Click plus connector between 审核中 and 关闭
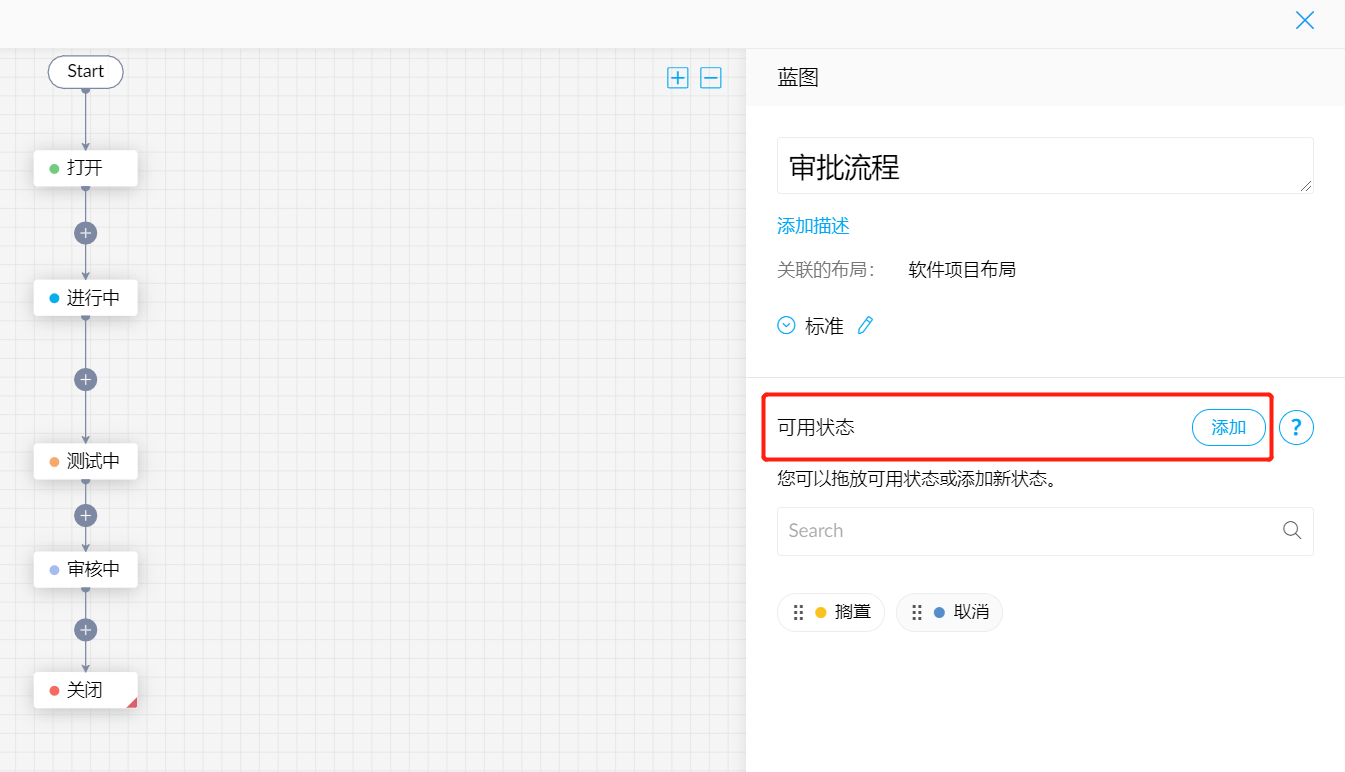Image resolution: width=1345 pixels, height=772 pixels. click(x=86, y=630)
